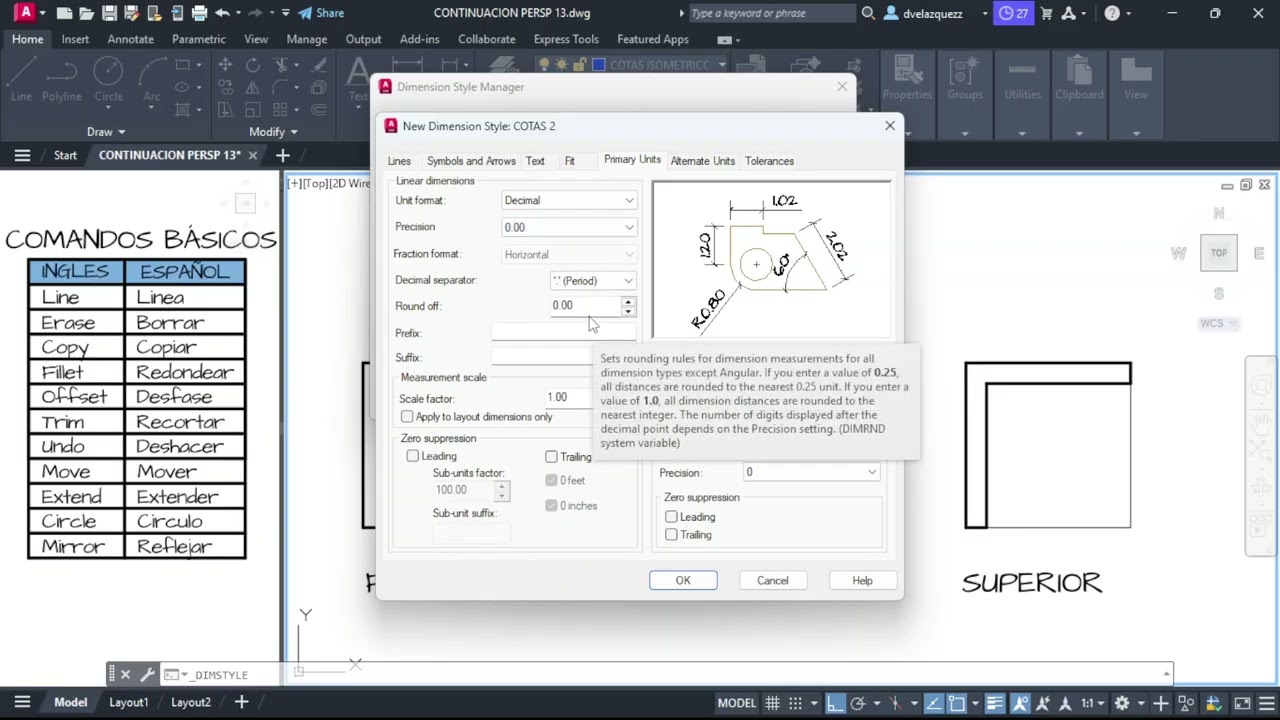Open the Unit format dropdown showing Decimal
This screenshot has width=1280, height=720.
click(x=568, y=200)
